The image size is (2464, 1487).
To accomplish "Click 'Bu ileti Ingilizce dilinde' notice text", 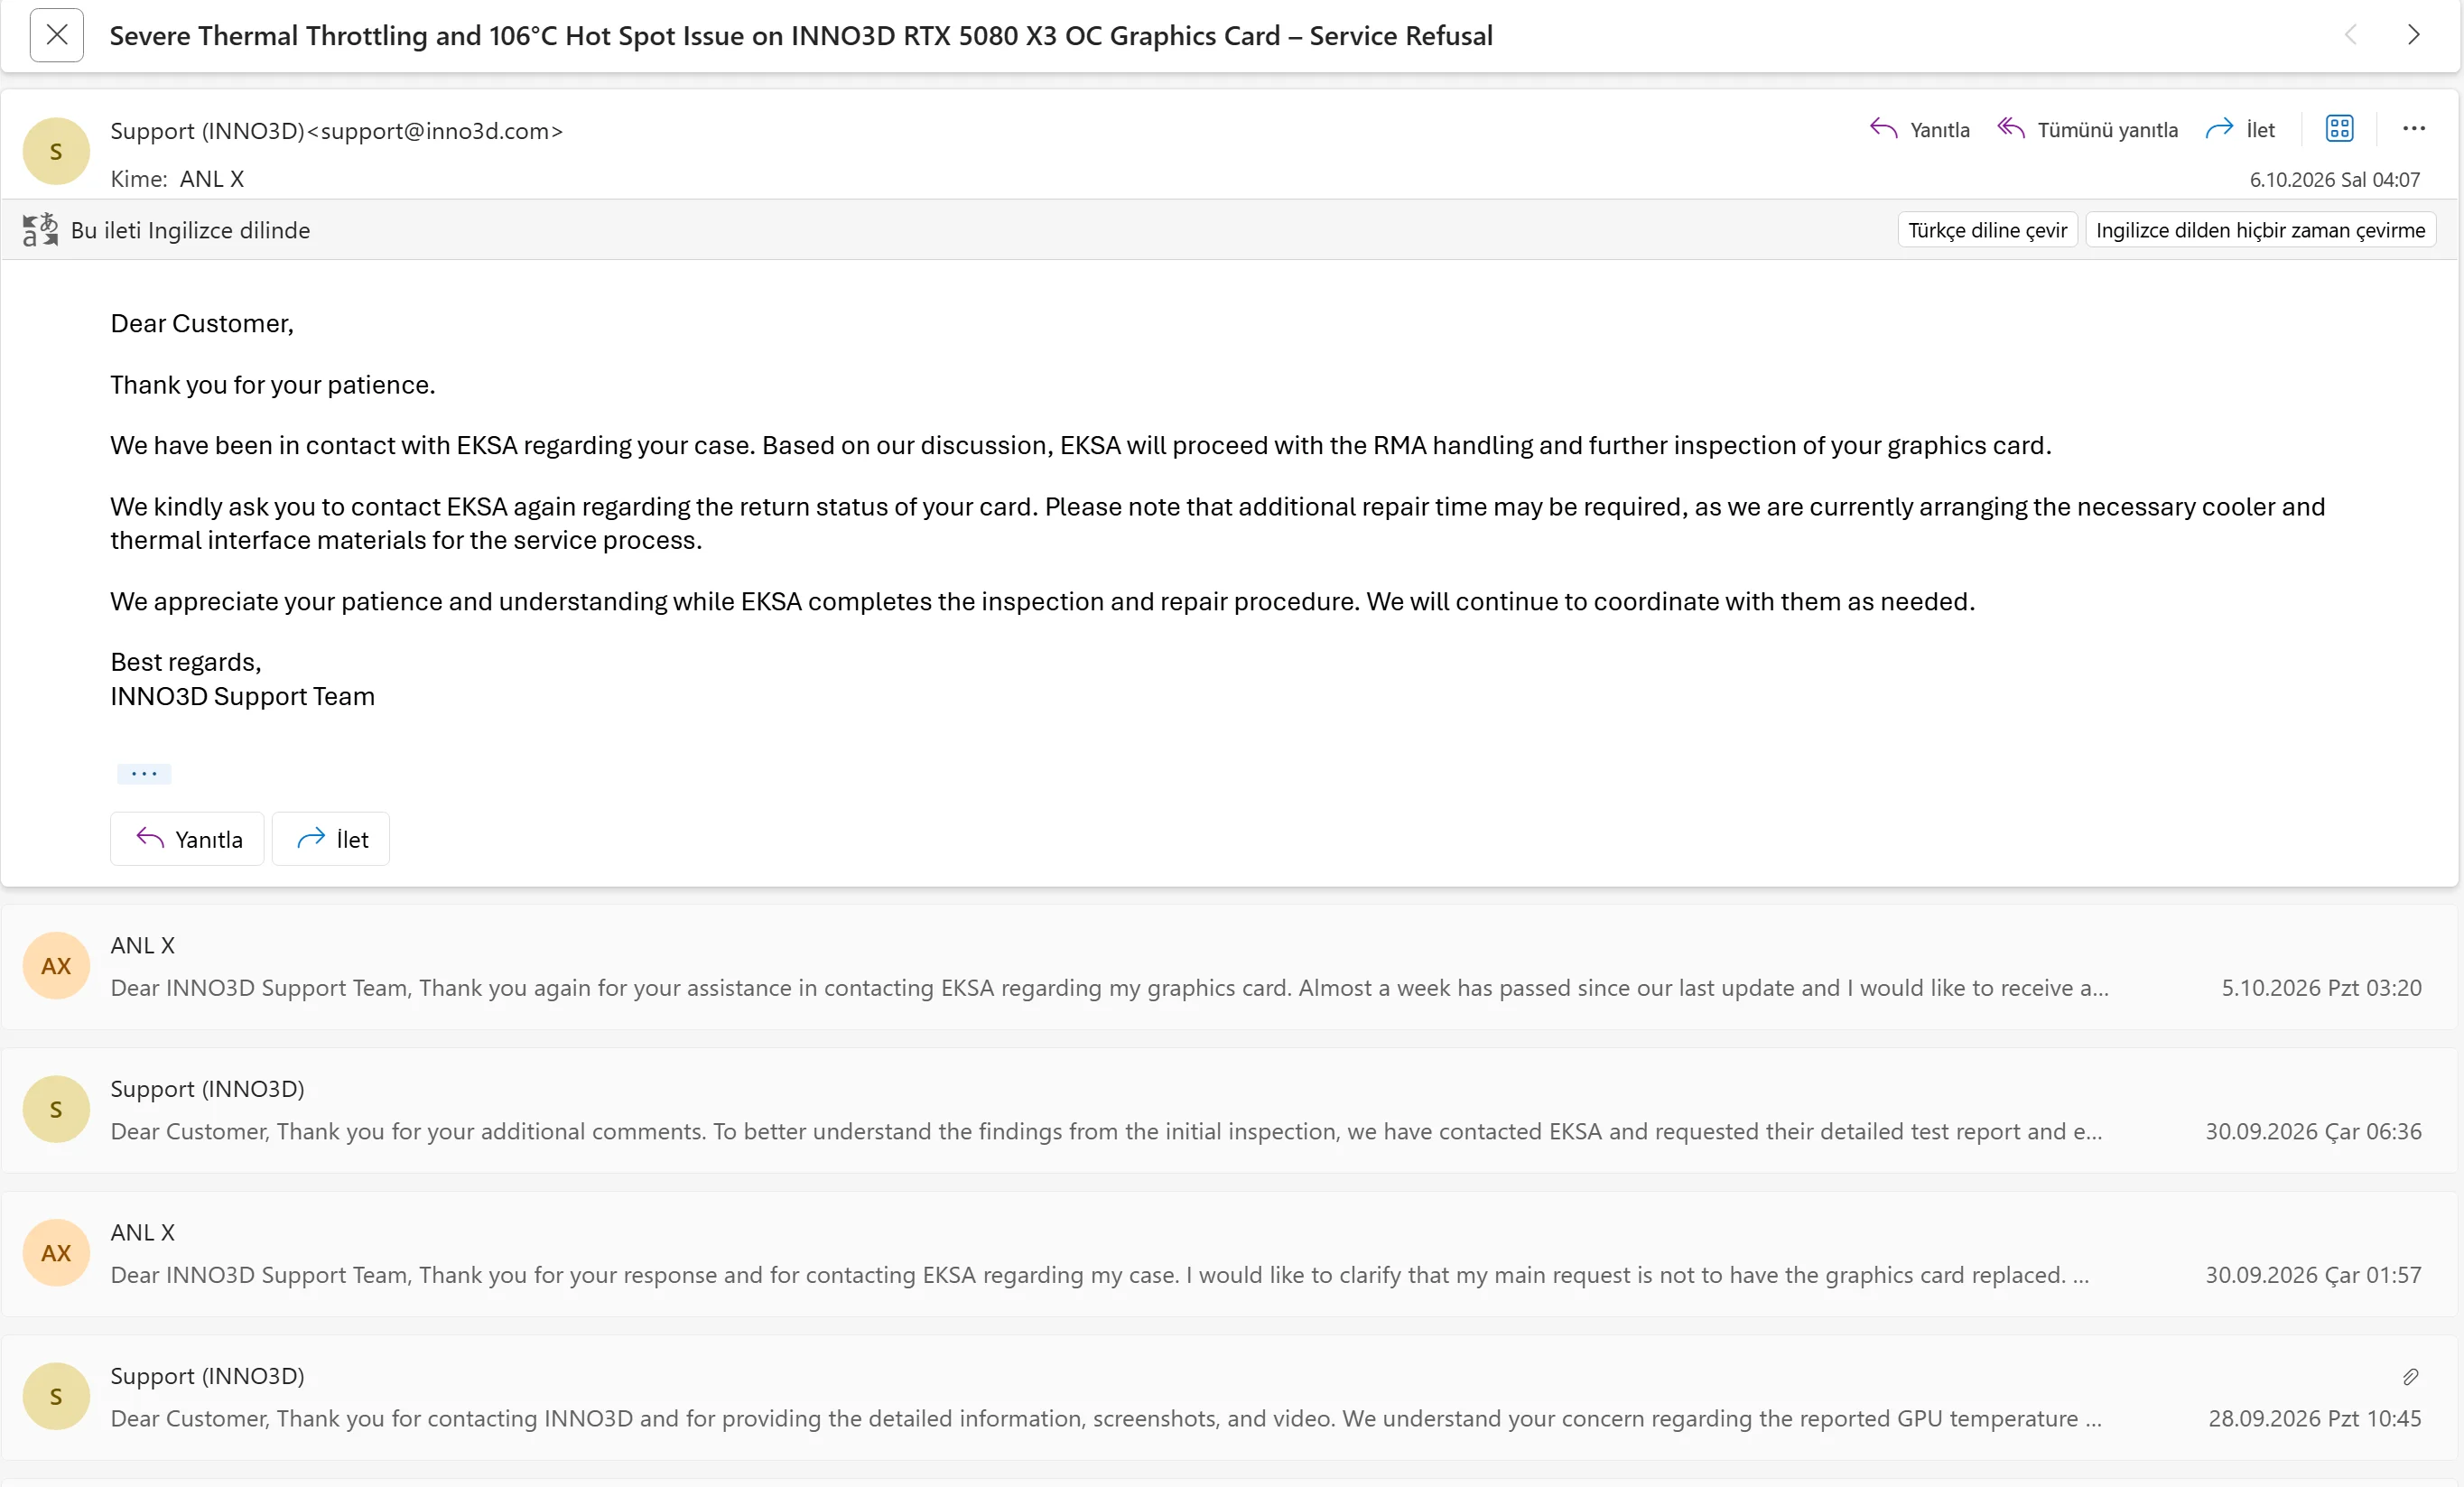I will click(x=190, y=230).
